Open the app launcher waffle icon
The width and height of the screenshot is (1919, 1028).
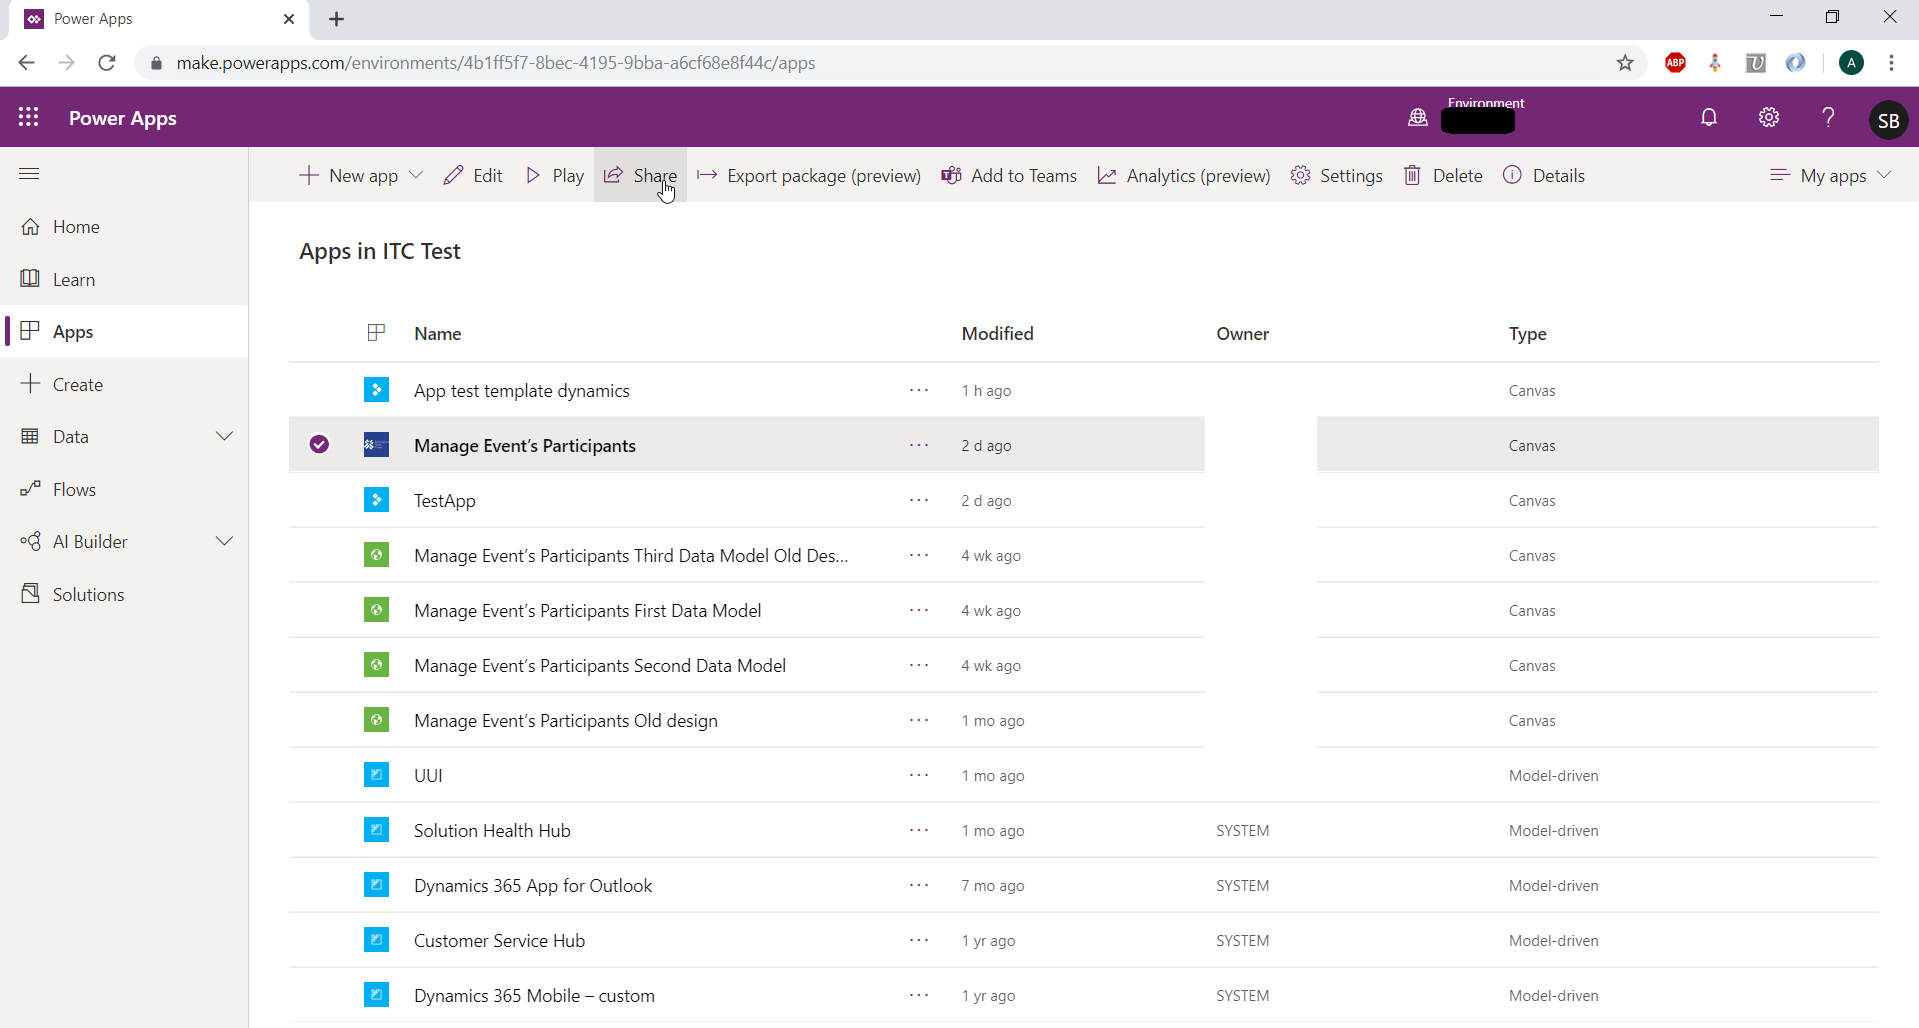coord(28,118)
